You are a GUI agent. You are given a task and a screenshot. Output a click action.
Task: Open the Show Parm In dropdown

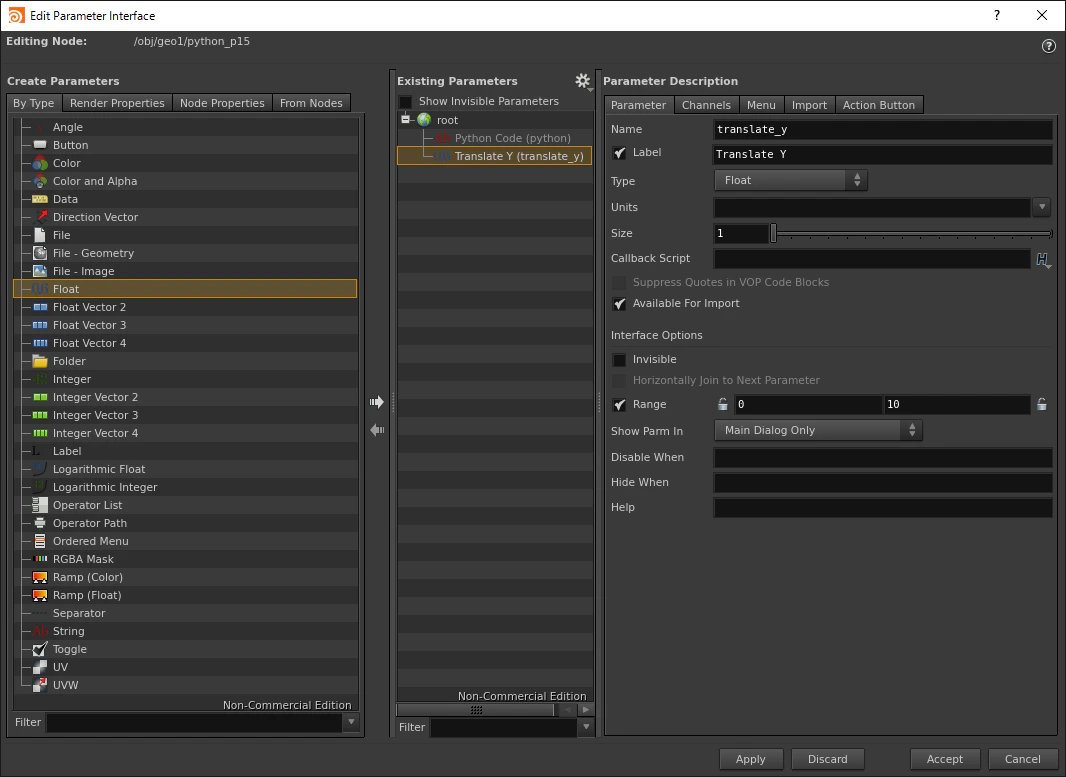click(x=818, y=430)
